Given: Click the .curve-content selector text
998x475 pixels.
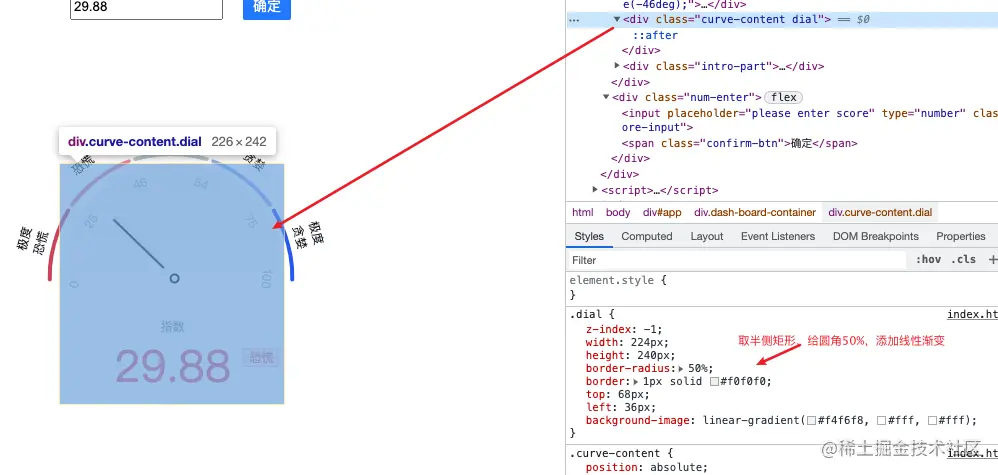Looking at the screenshot, I should click(614, 453).
